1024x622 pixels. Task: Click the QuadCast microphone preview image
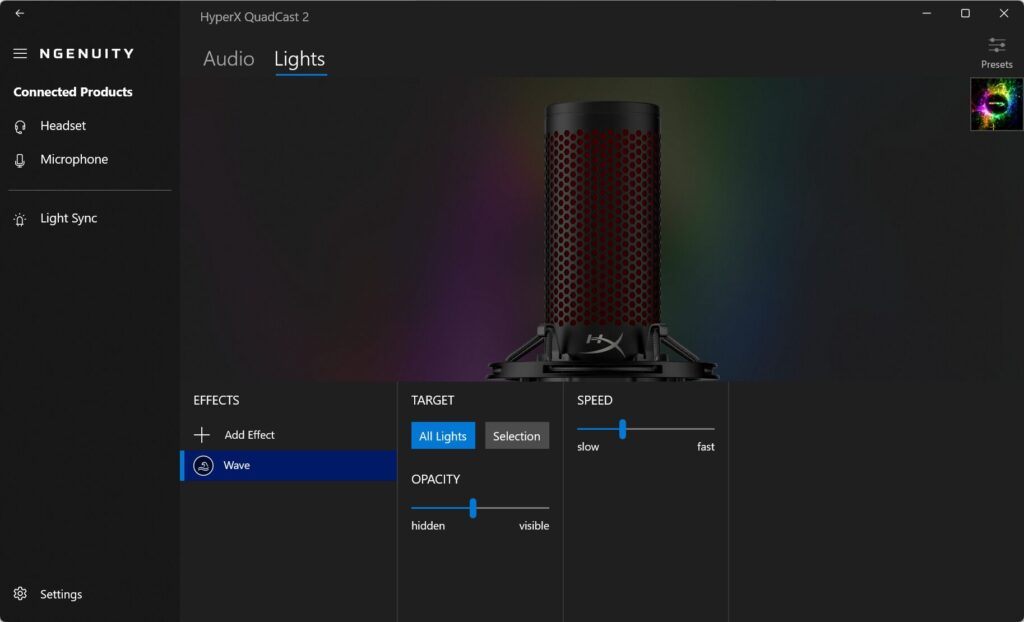pos(603,240)
